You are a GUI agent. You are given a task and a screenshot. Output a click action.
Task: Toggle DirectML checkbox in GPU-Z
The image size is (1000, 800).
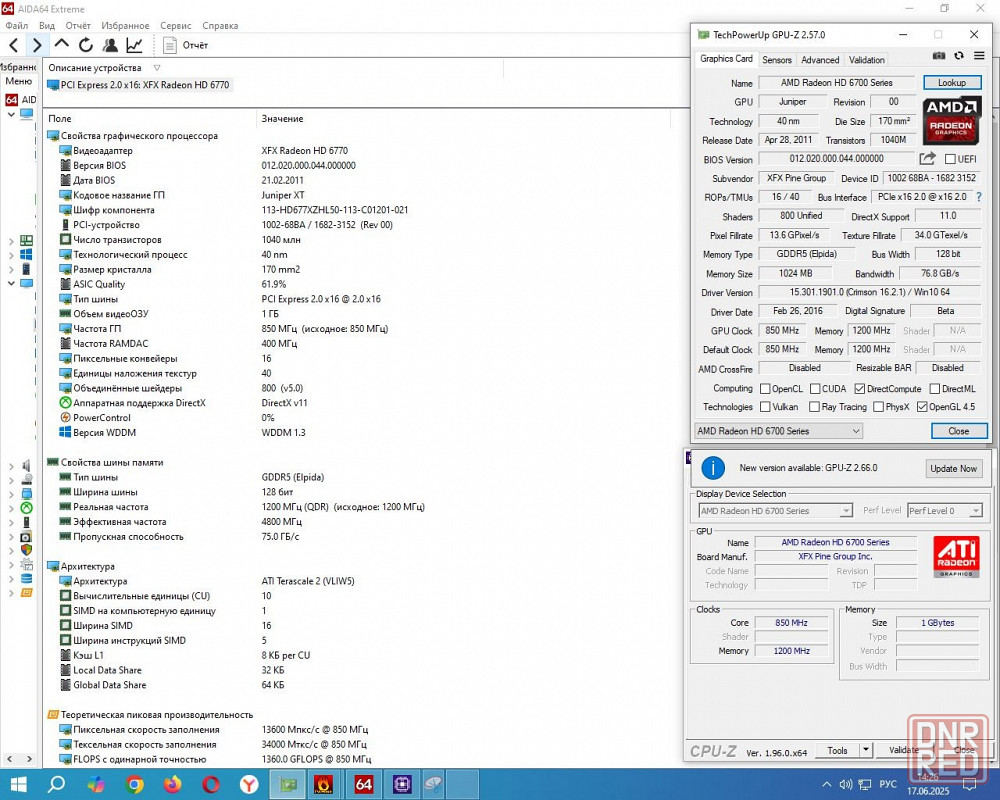coord(935,389)
